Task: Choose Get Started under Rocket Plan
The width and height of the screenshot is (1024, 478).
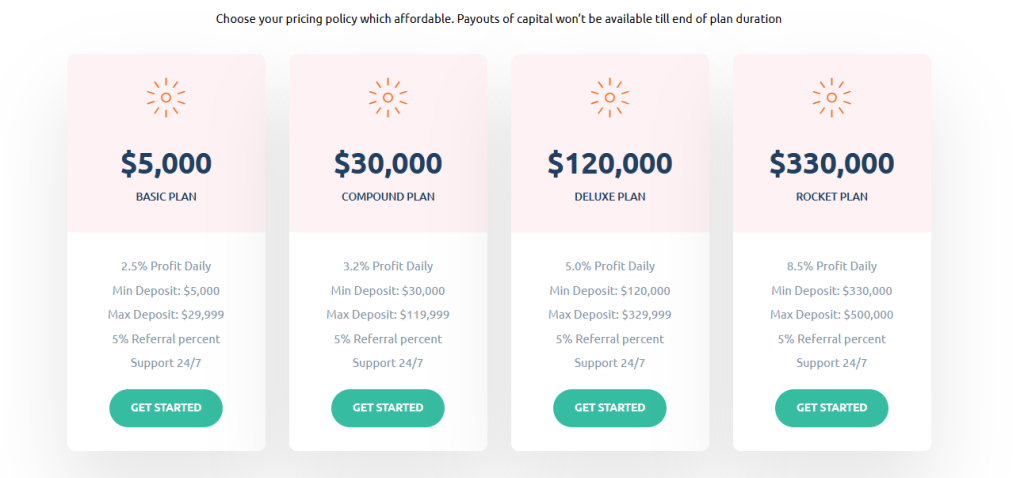Action: tap(832, 408)
